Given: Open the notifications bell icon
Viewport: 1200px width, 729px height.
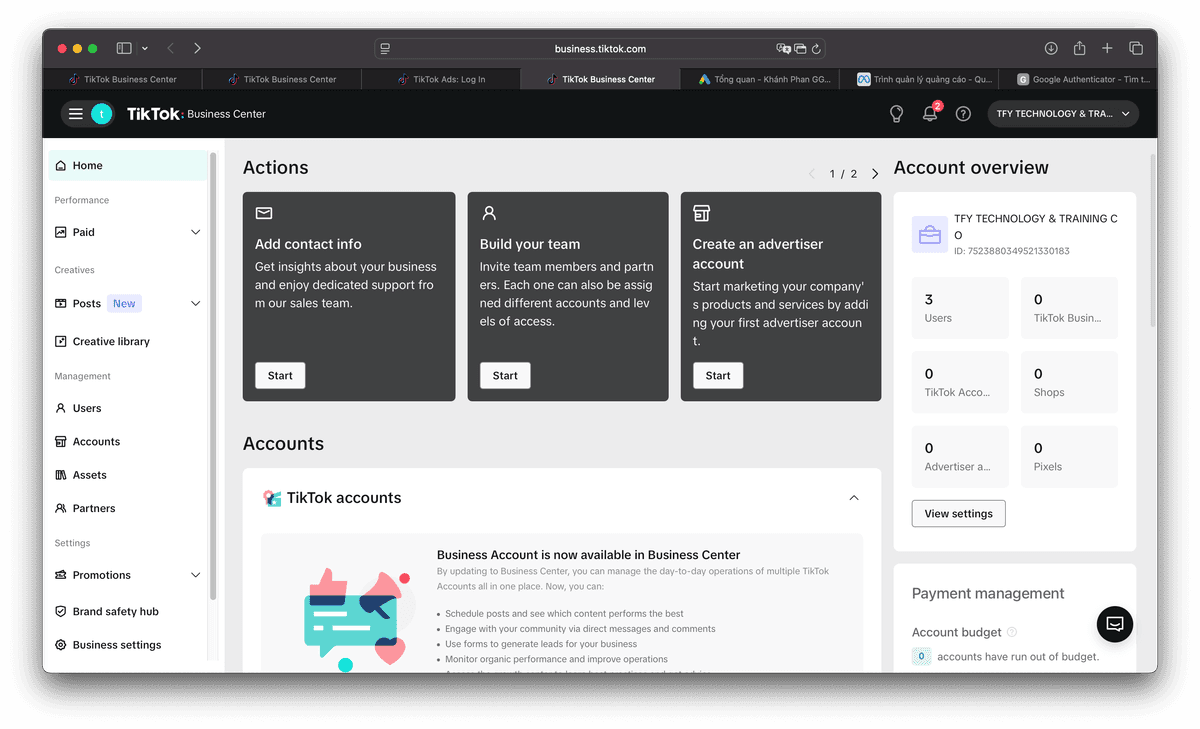Looking at the screenshot, I should pos(930,114).
